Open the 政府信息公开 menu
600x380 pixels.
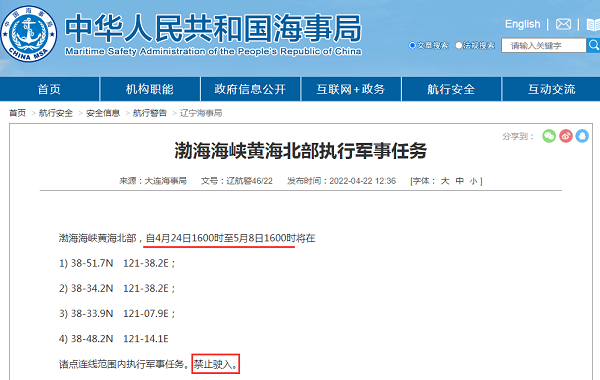coord(250,89)
